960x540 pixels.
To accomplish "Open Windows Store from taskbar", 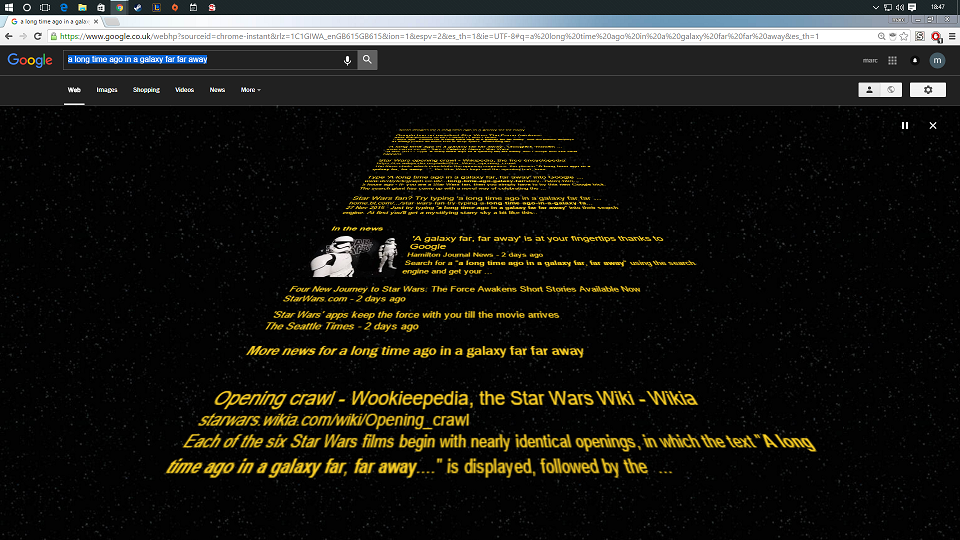I will (101, 7).
